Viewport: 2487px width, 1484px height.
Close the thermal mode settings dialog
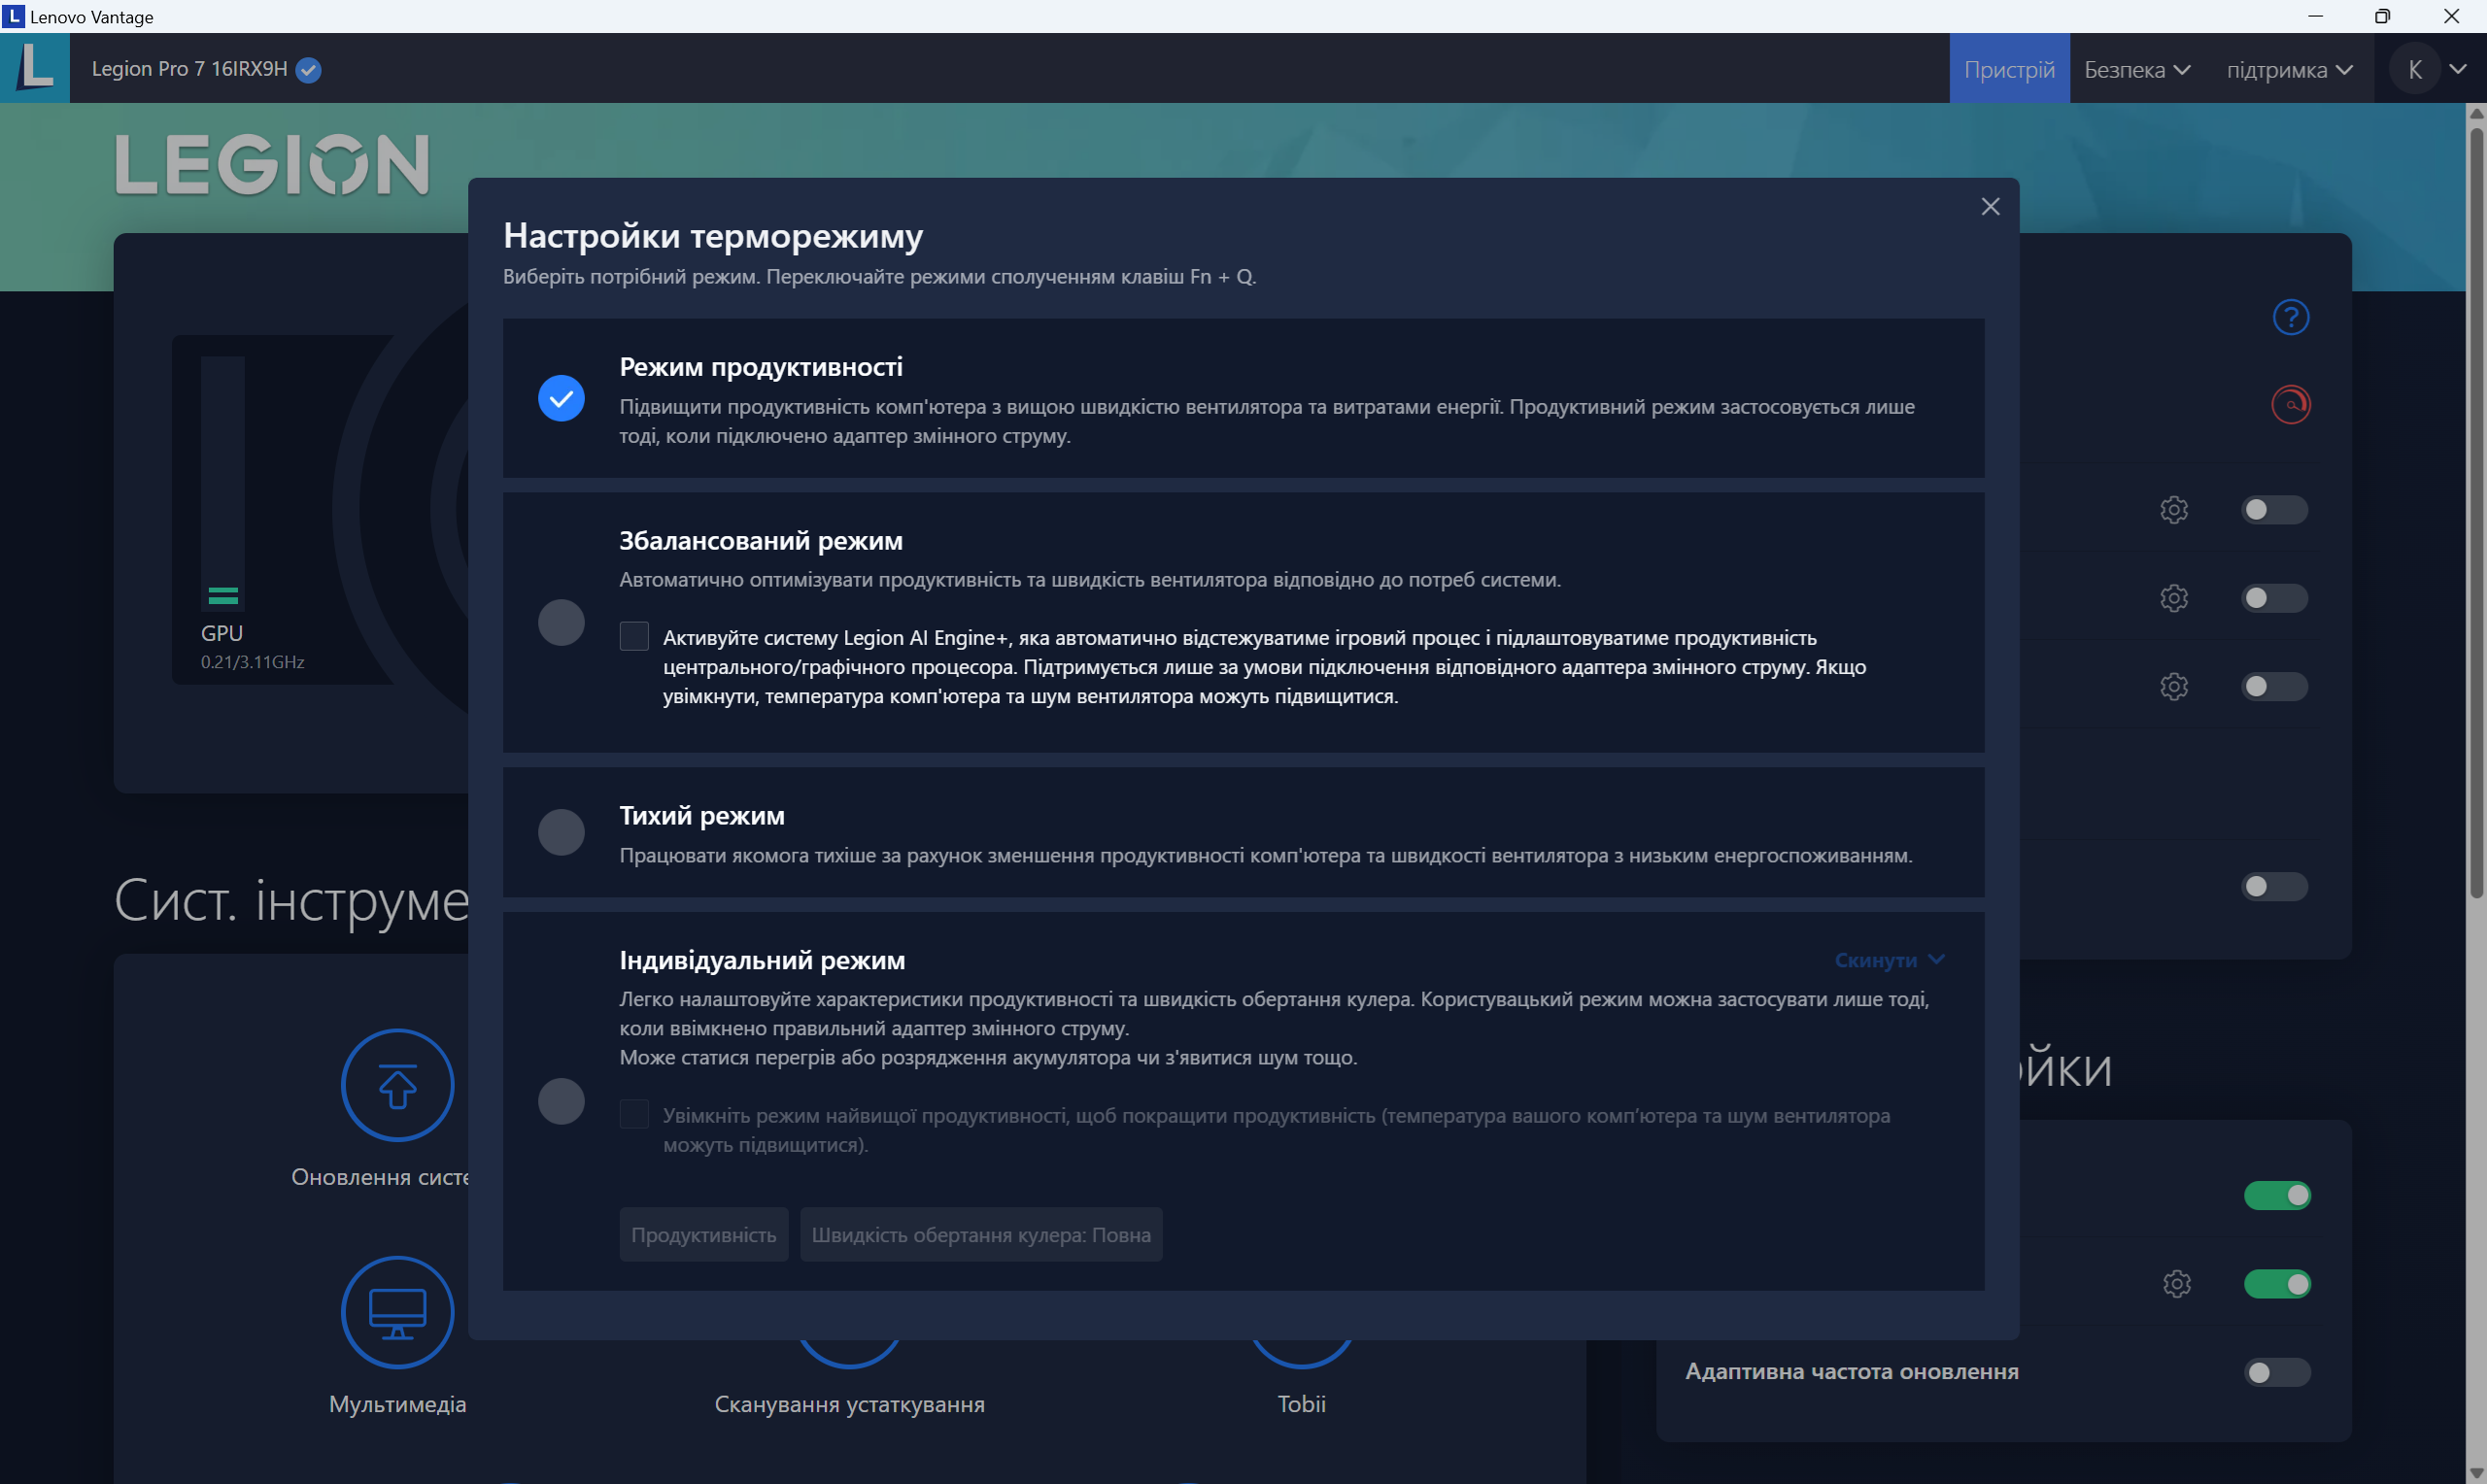[1990, 206]
